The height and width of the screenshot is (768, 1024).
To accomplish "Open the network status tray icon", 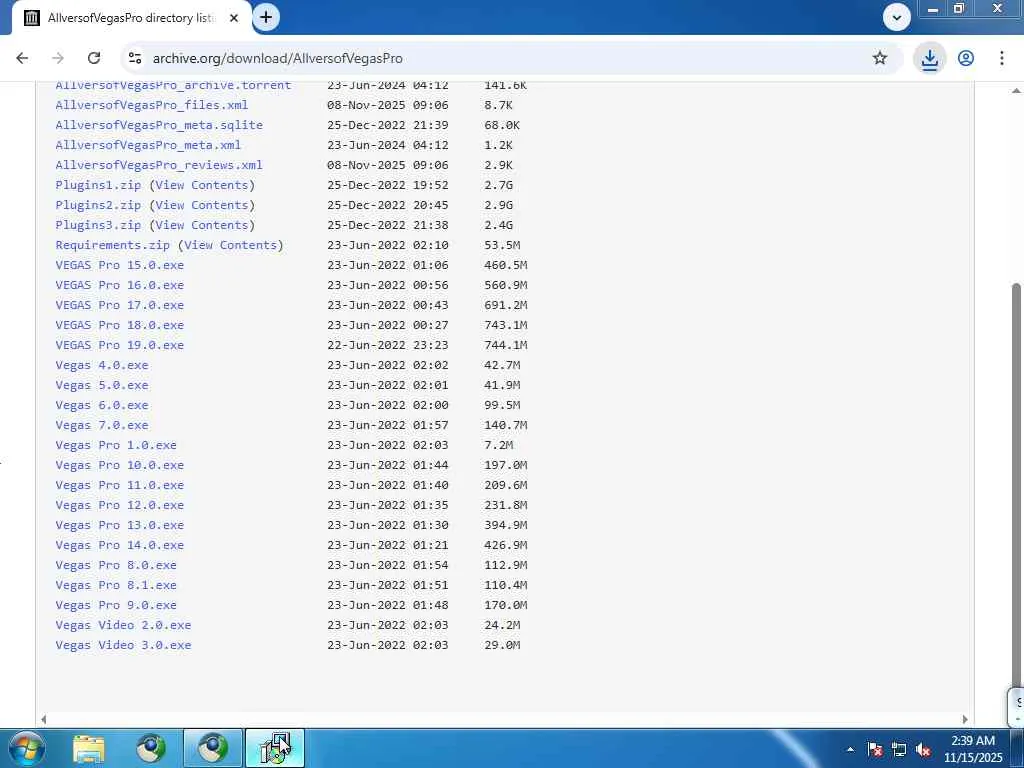I will click(x=899, y=749).
